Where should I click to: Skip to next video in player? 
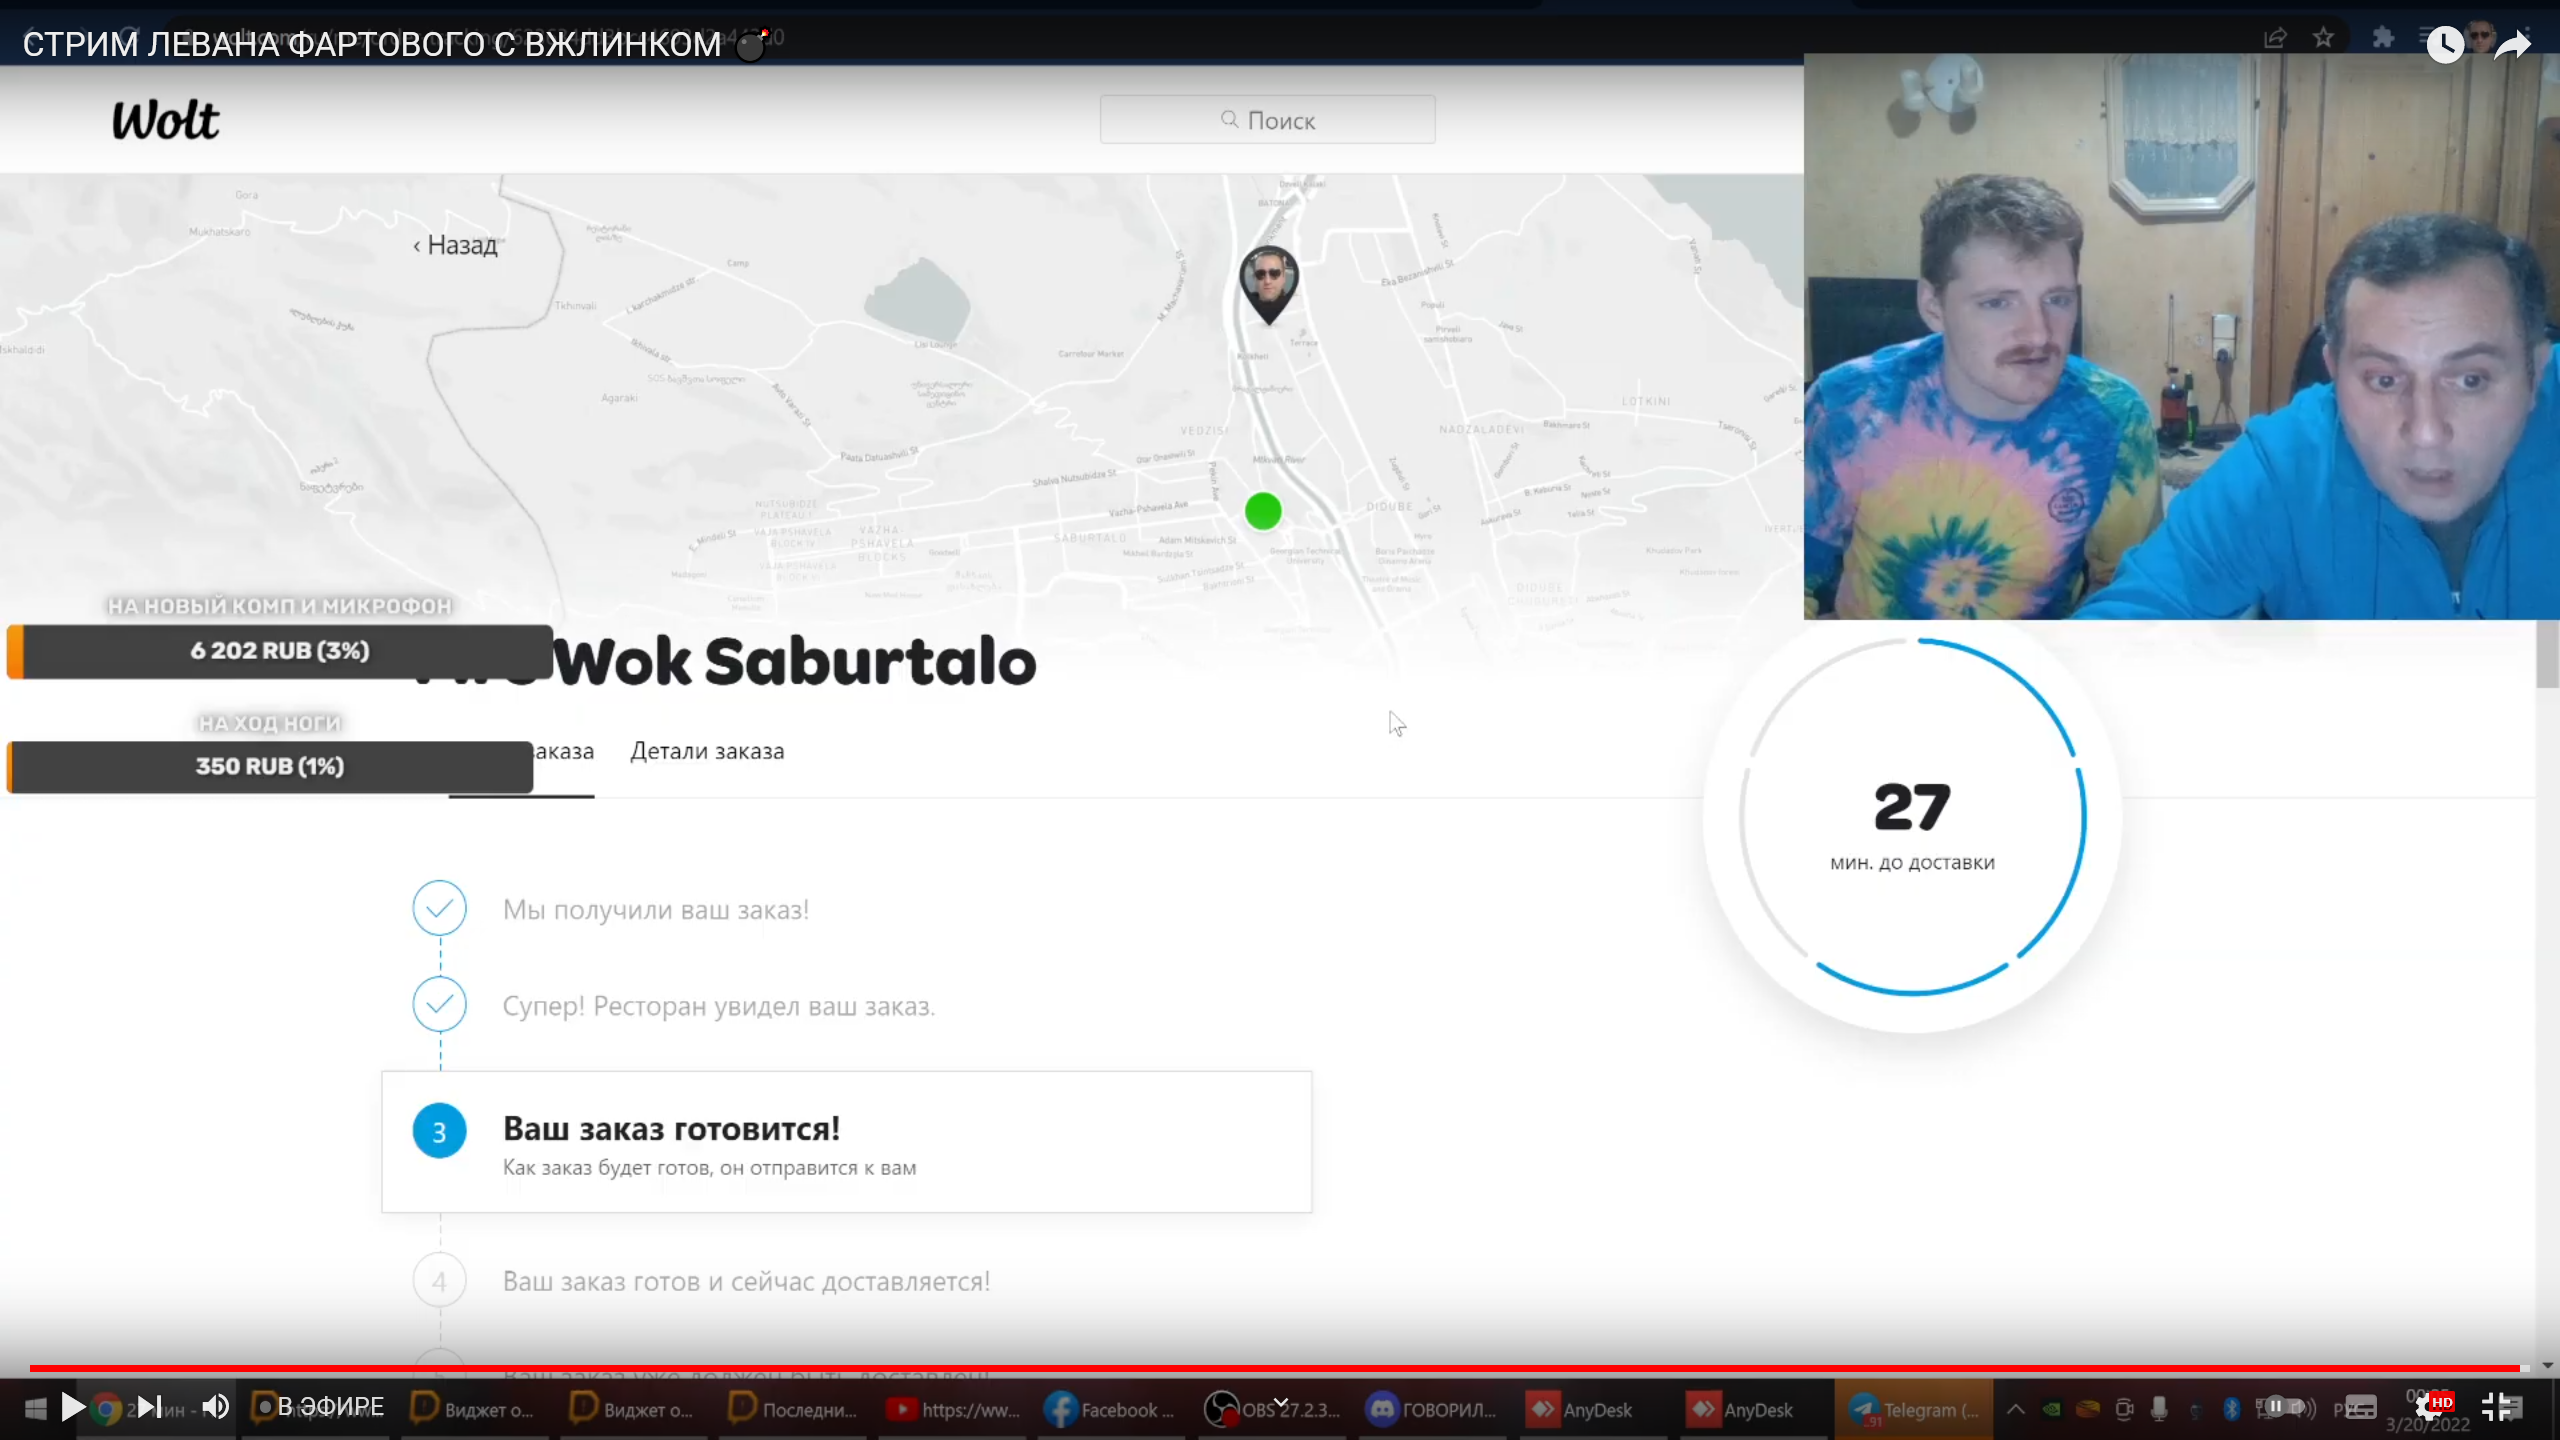click(x=149, y=1407)
